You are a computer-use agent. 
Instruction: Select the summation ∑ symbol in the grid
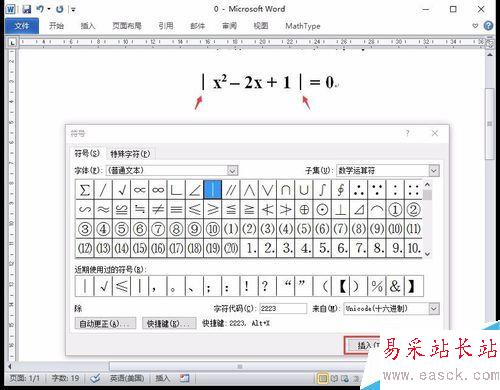point(85,190)
